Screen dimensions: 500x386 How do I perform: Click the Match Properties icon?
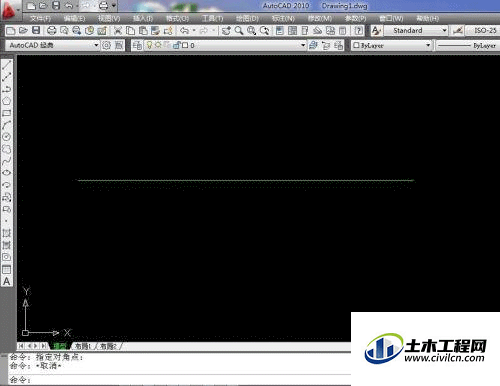155,31
